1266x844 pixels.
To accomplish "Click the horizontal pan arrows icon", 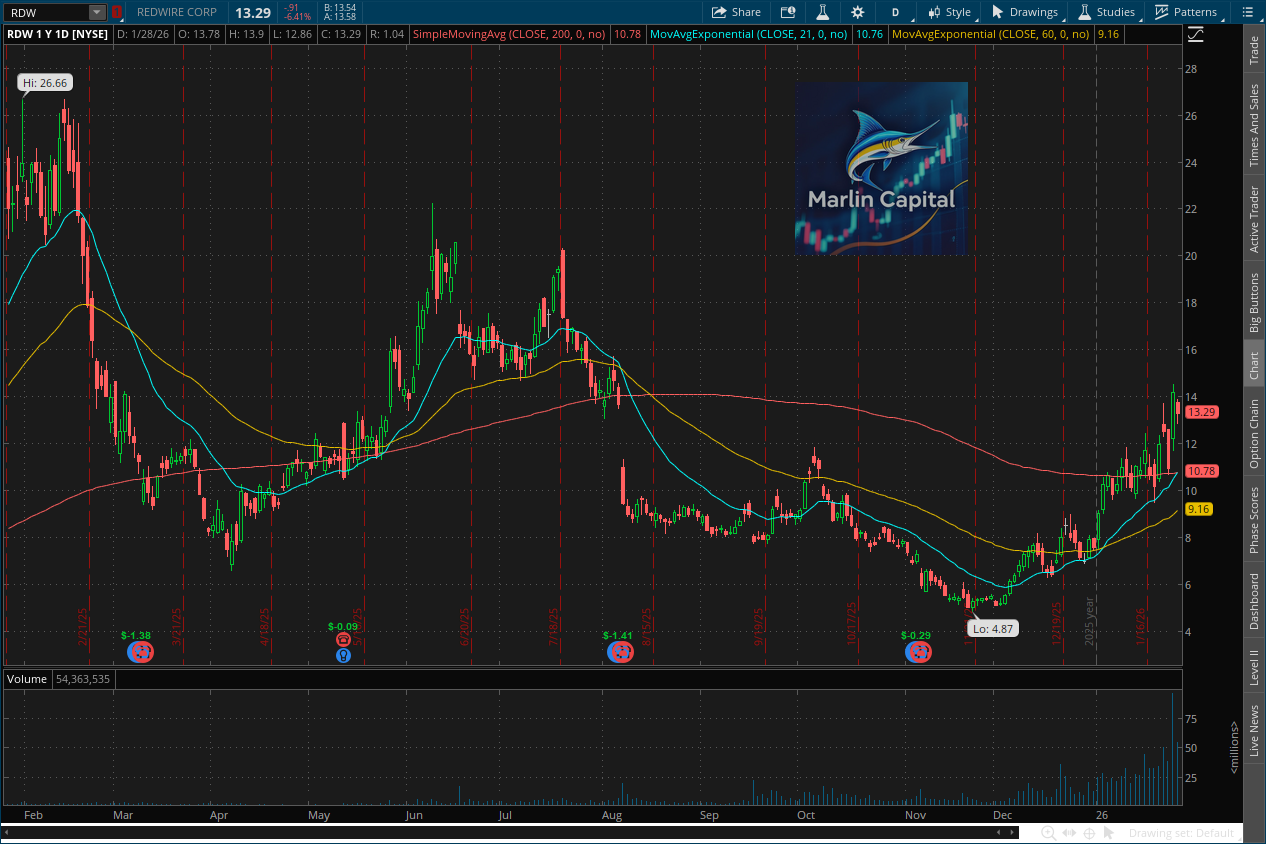I will (1069, 833).
